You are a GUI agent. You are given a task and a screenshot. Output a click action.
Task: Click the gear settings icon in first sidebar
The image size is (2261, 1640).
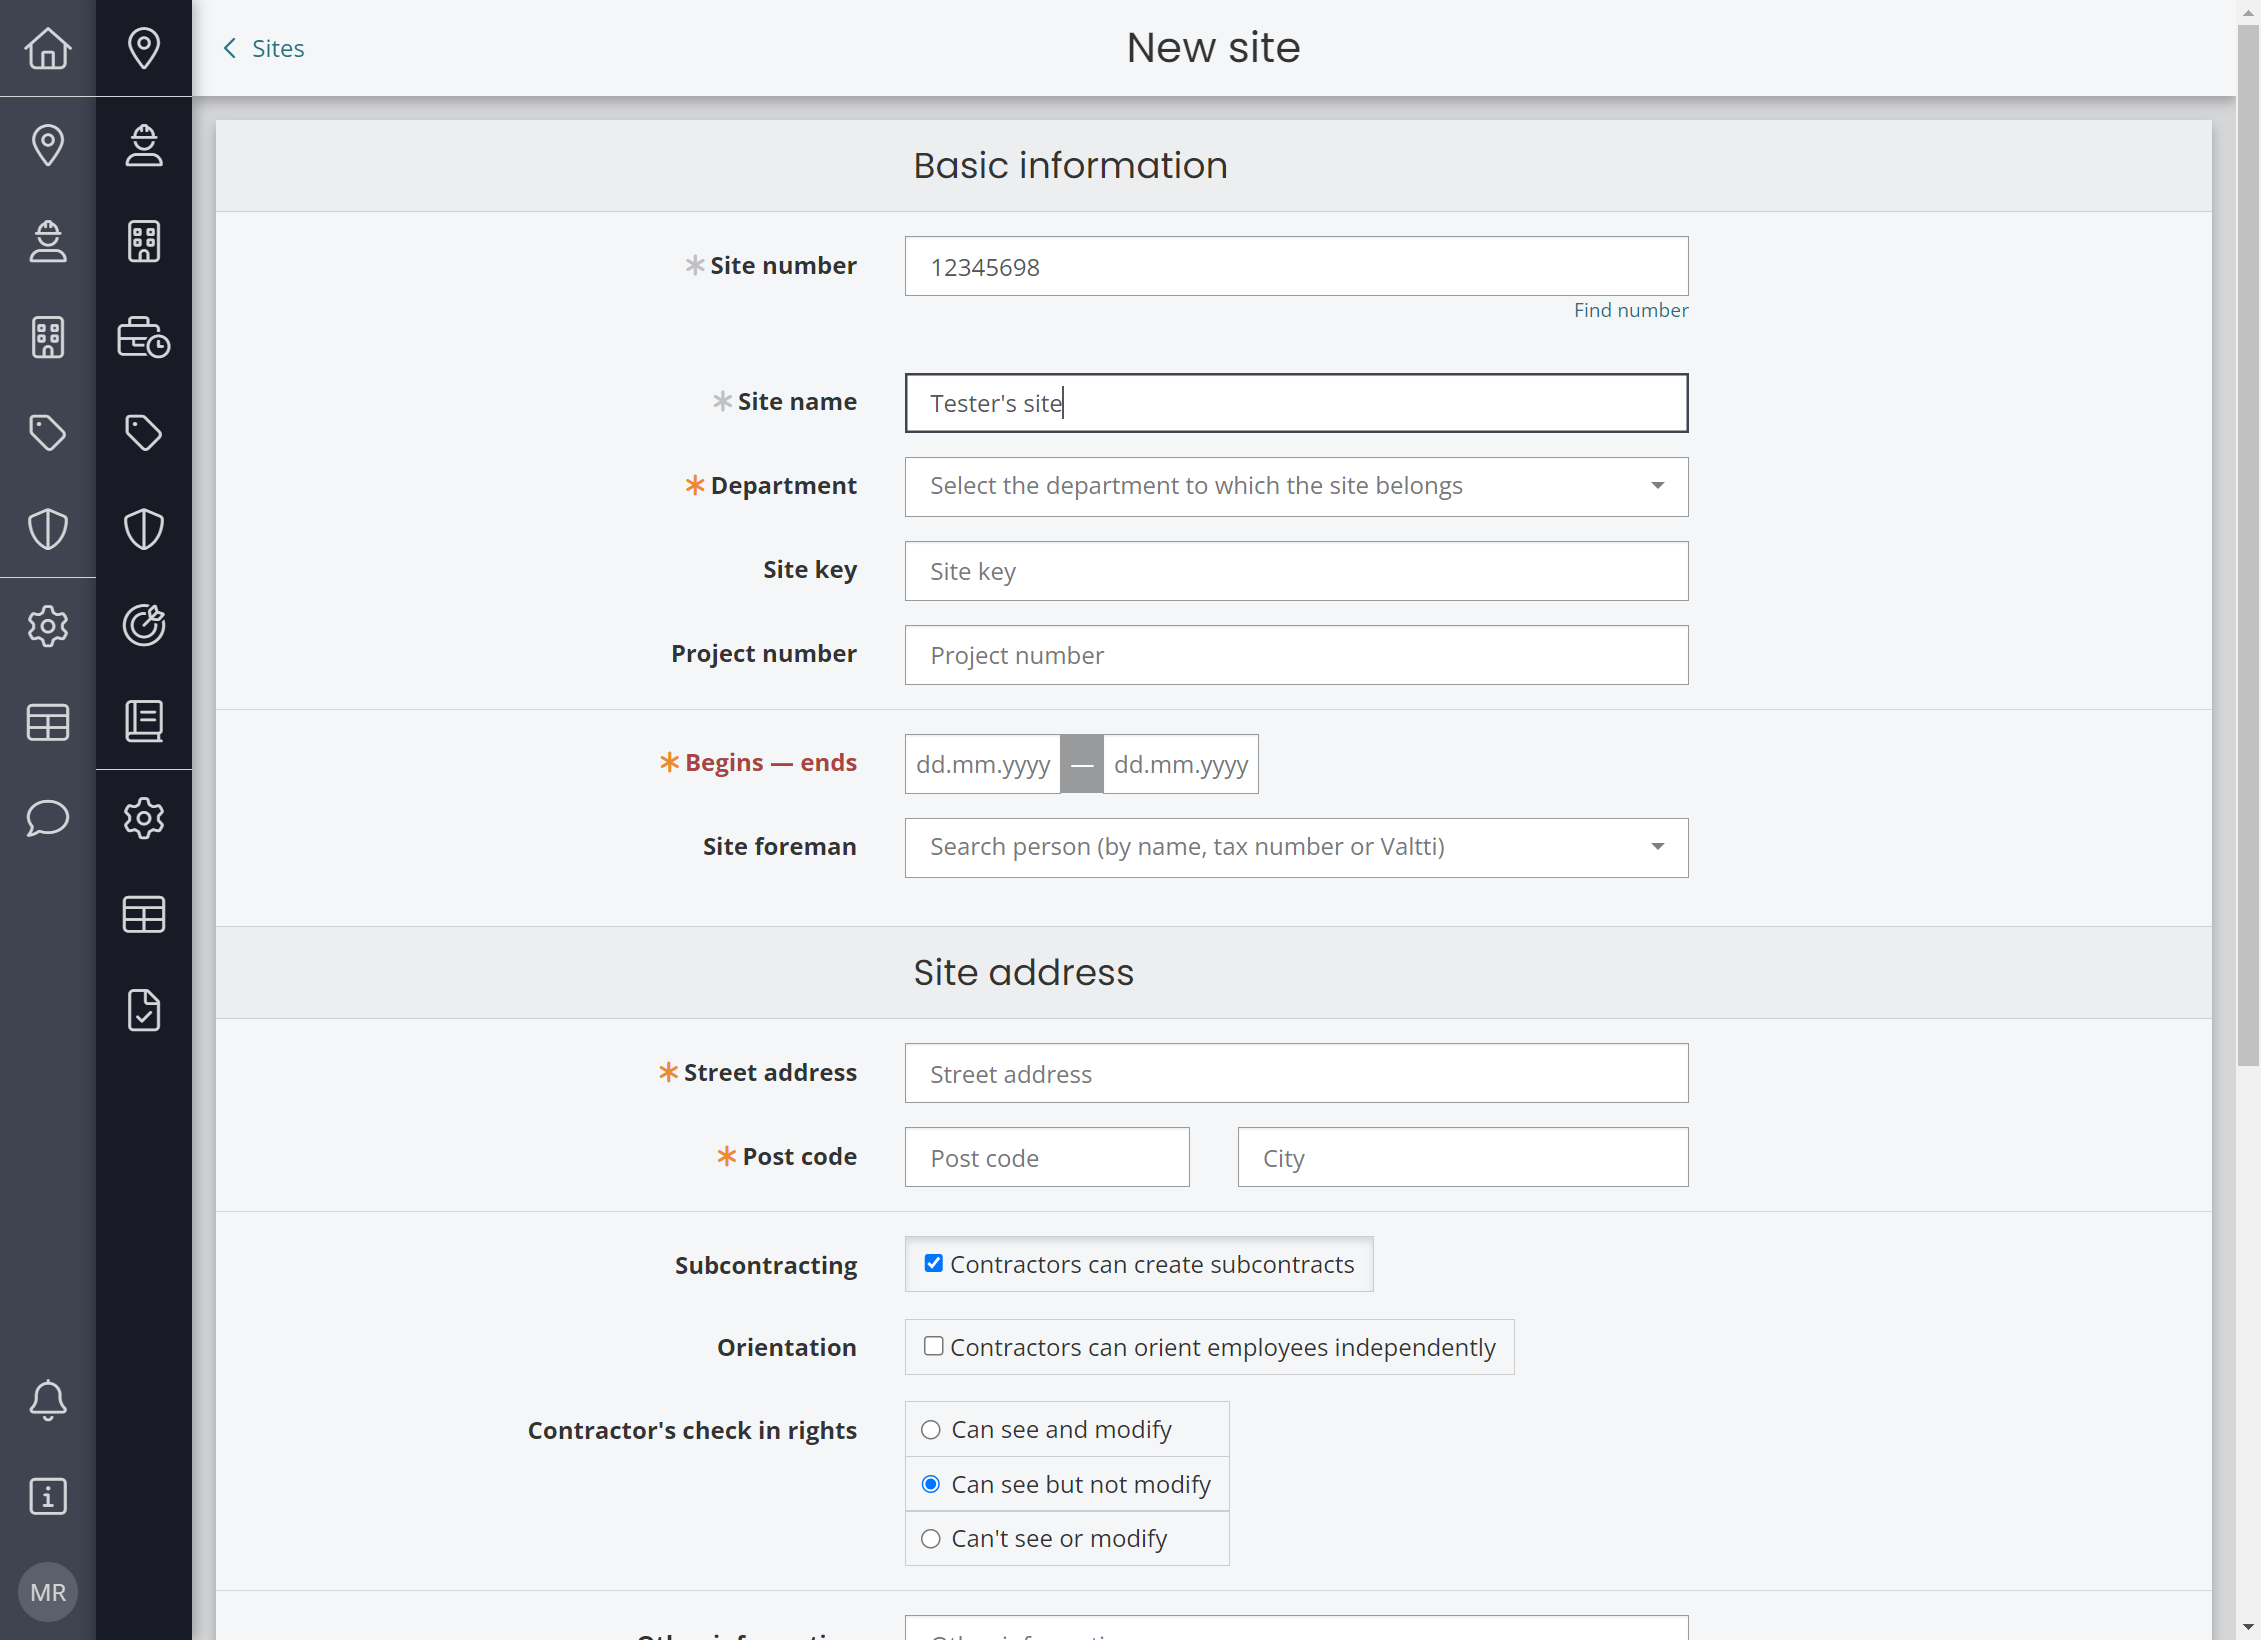(x=48, y=626)
